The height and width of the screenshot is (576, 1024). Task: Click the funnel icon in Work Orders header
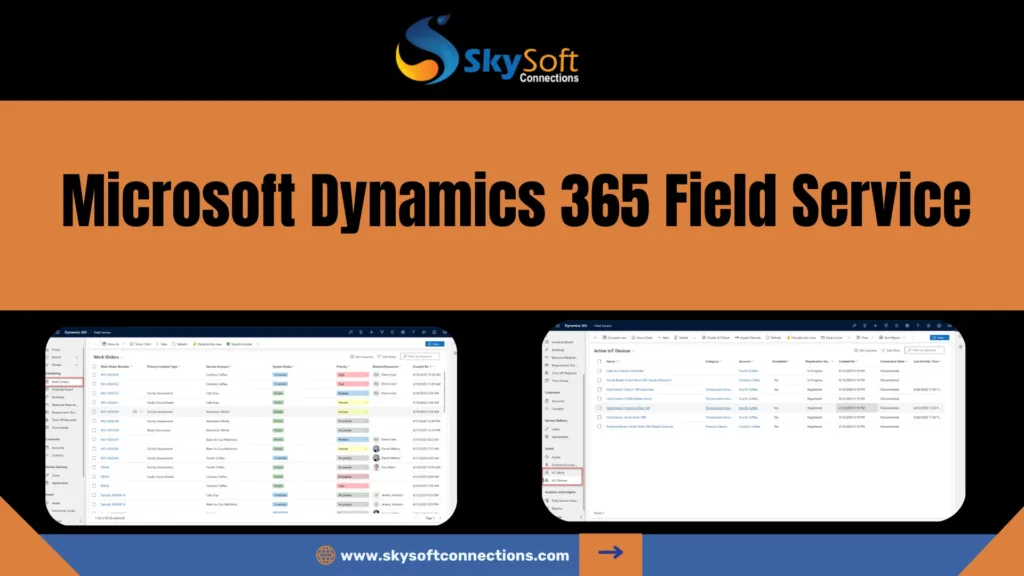coord(381,332)
